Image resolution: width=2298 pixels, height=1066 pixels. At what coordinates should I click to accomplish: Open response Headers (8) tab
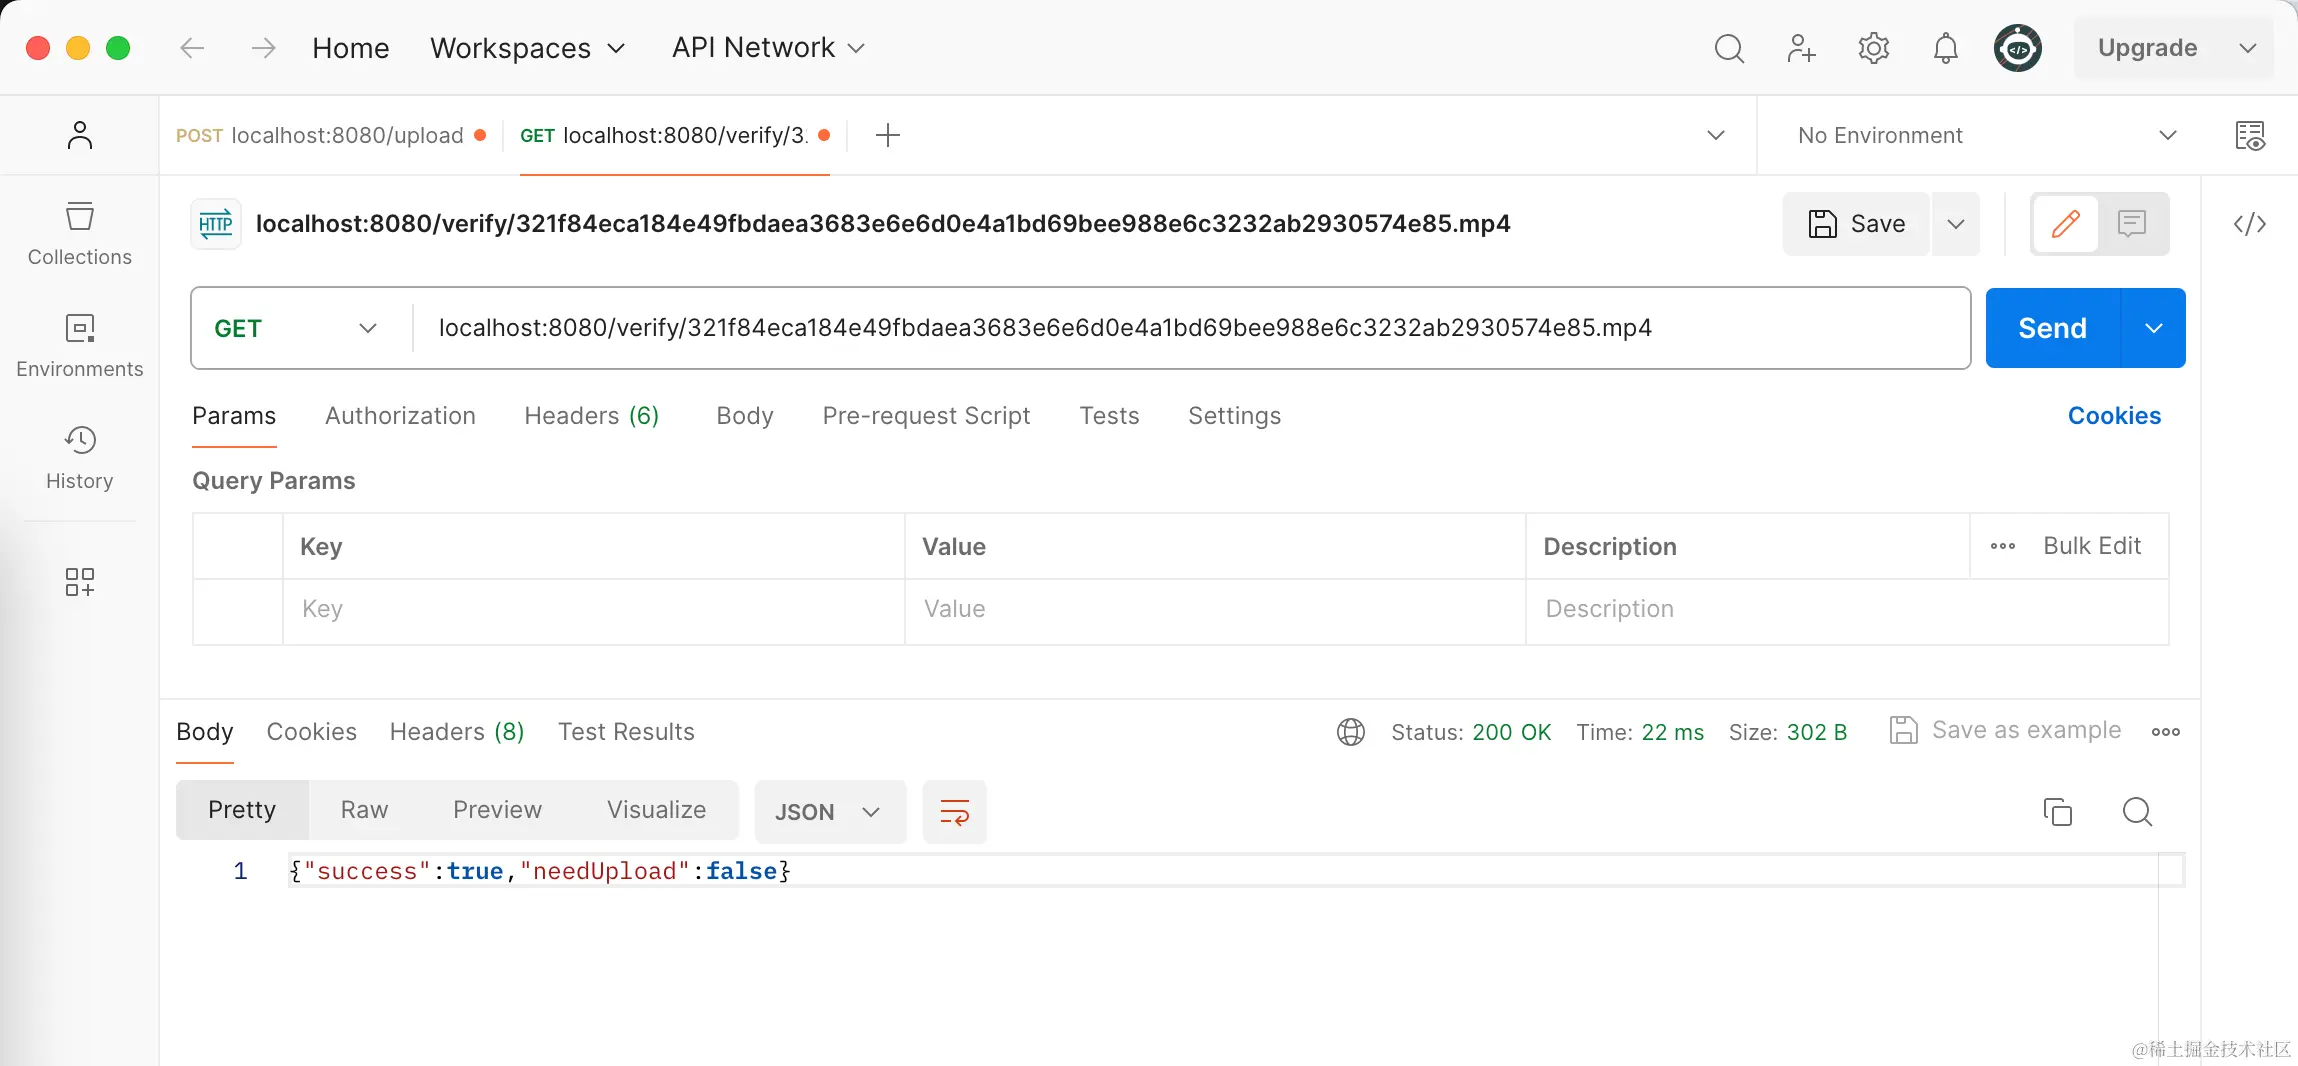[457, 732]
